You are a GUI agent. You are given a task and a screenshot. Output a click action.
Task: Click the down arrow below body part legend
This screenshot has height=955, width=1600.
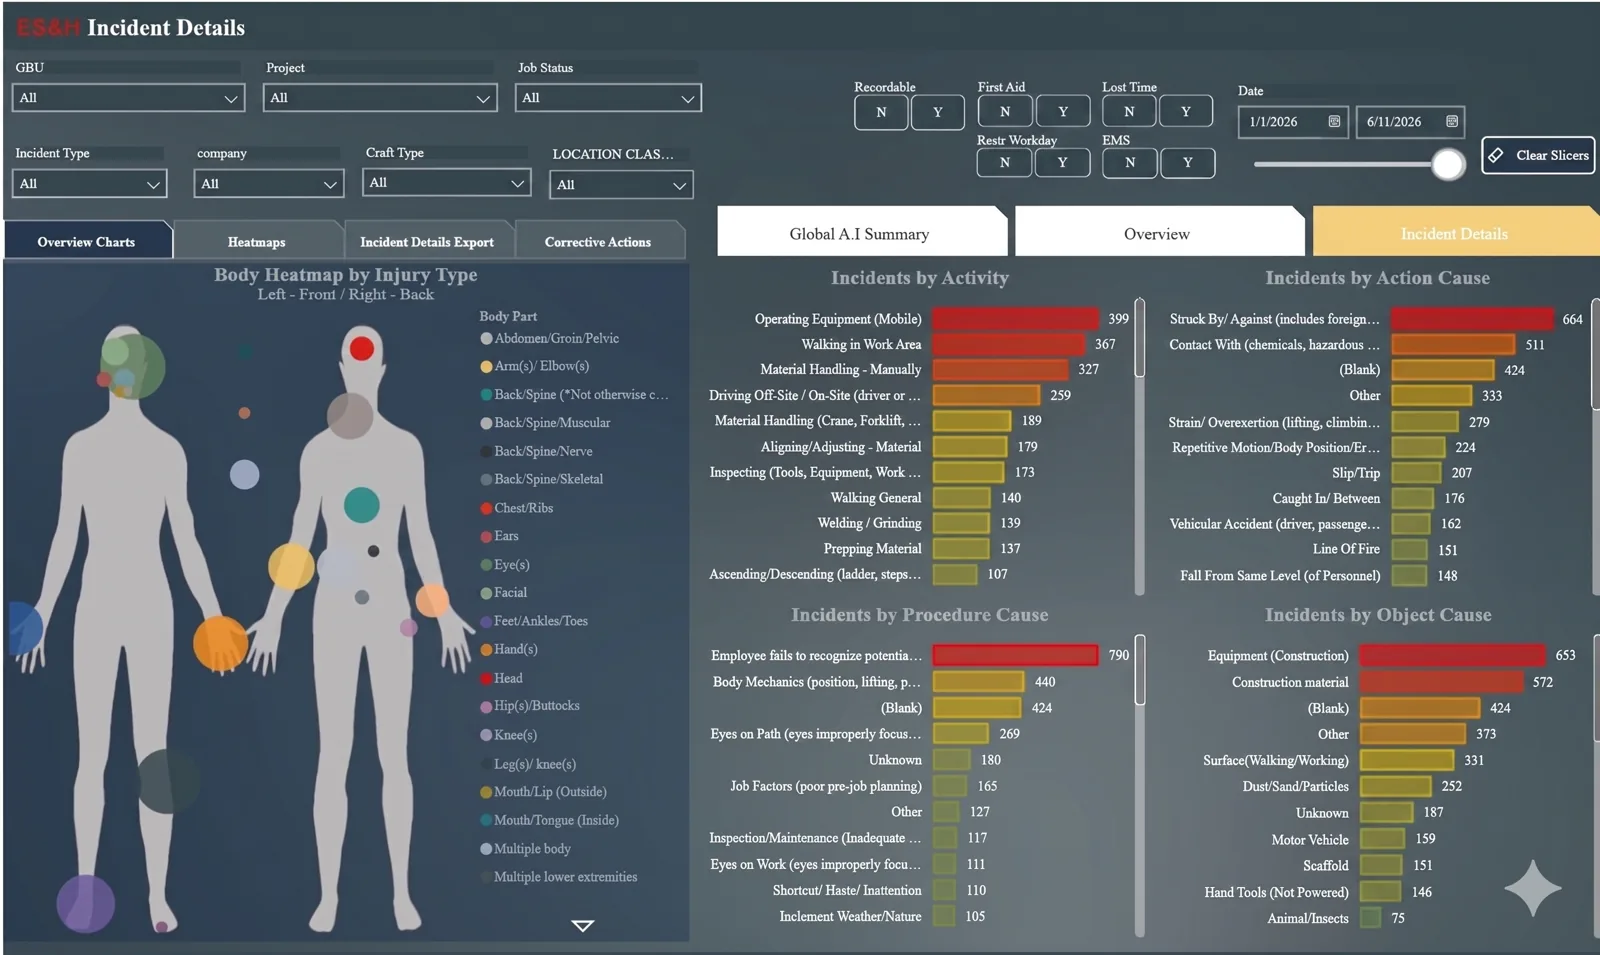[x=583, y=926]
